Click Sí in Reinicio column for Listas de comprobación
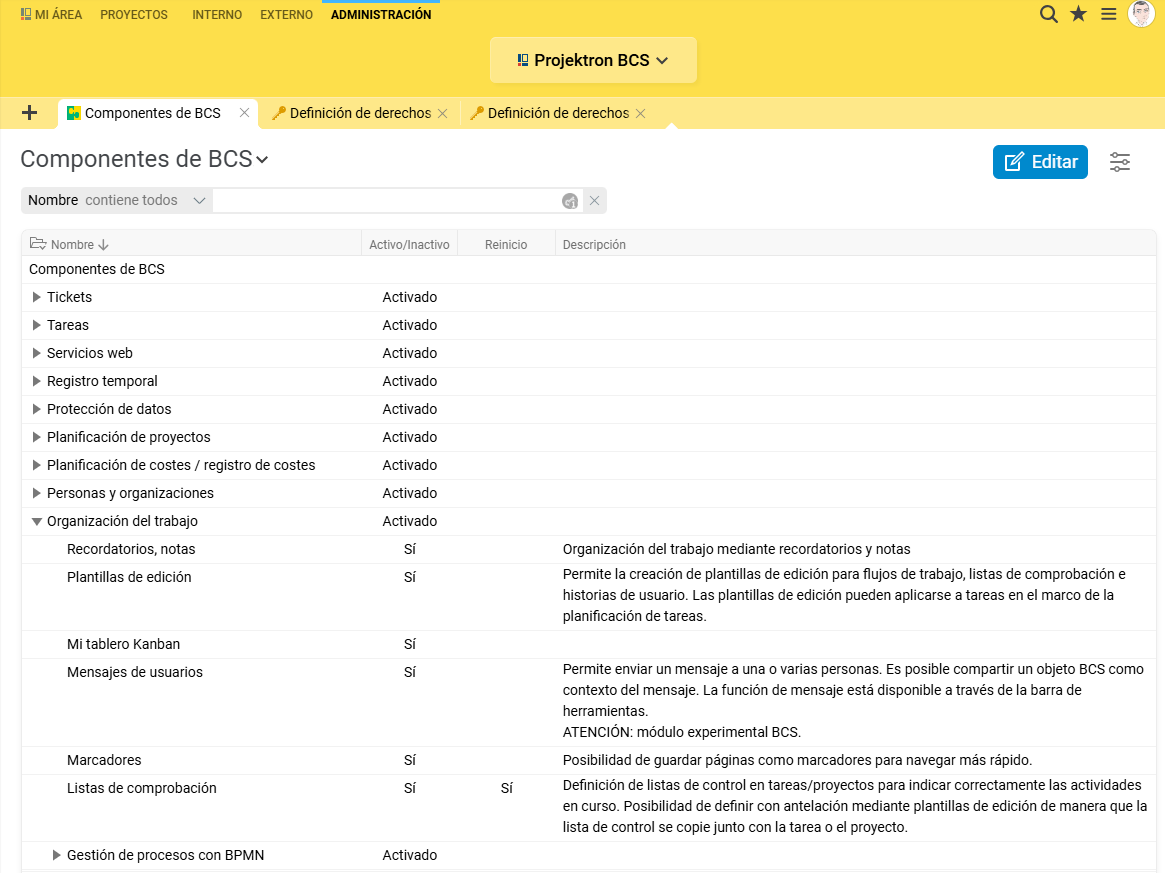 (x=507, y=788)
